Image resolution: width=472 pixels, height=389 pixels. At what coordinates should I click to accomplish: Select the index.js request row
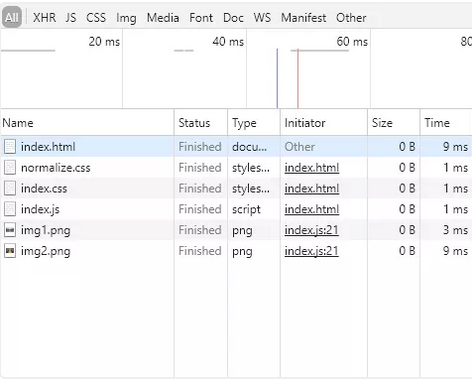[x=236, y=209]
